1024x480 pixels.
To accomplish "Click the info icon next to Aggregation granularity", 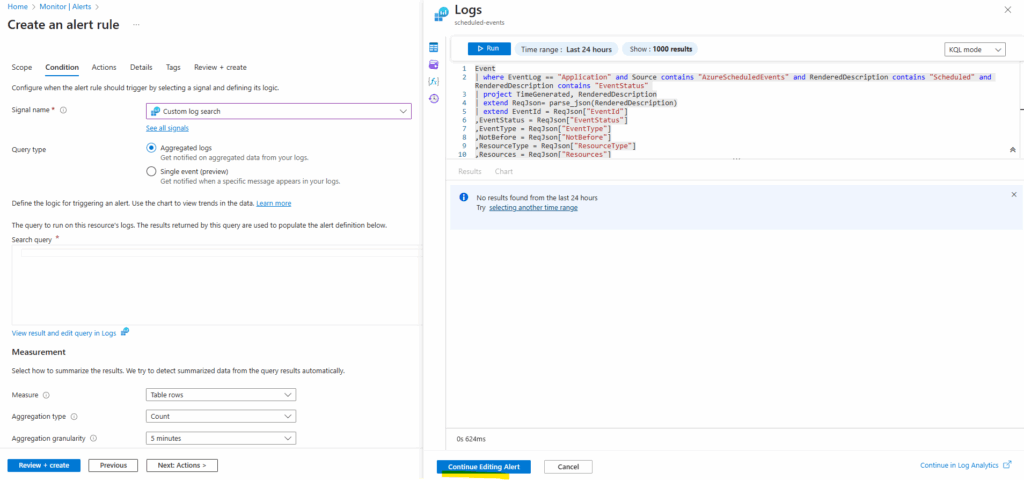I will point(93,438).
